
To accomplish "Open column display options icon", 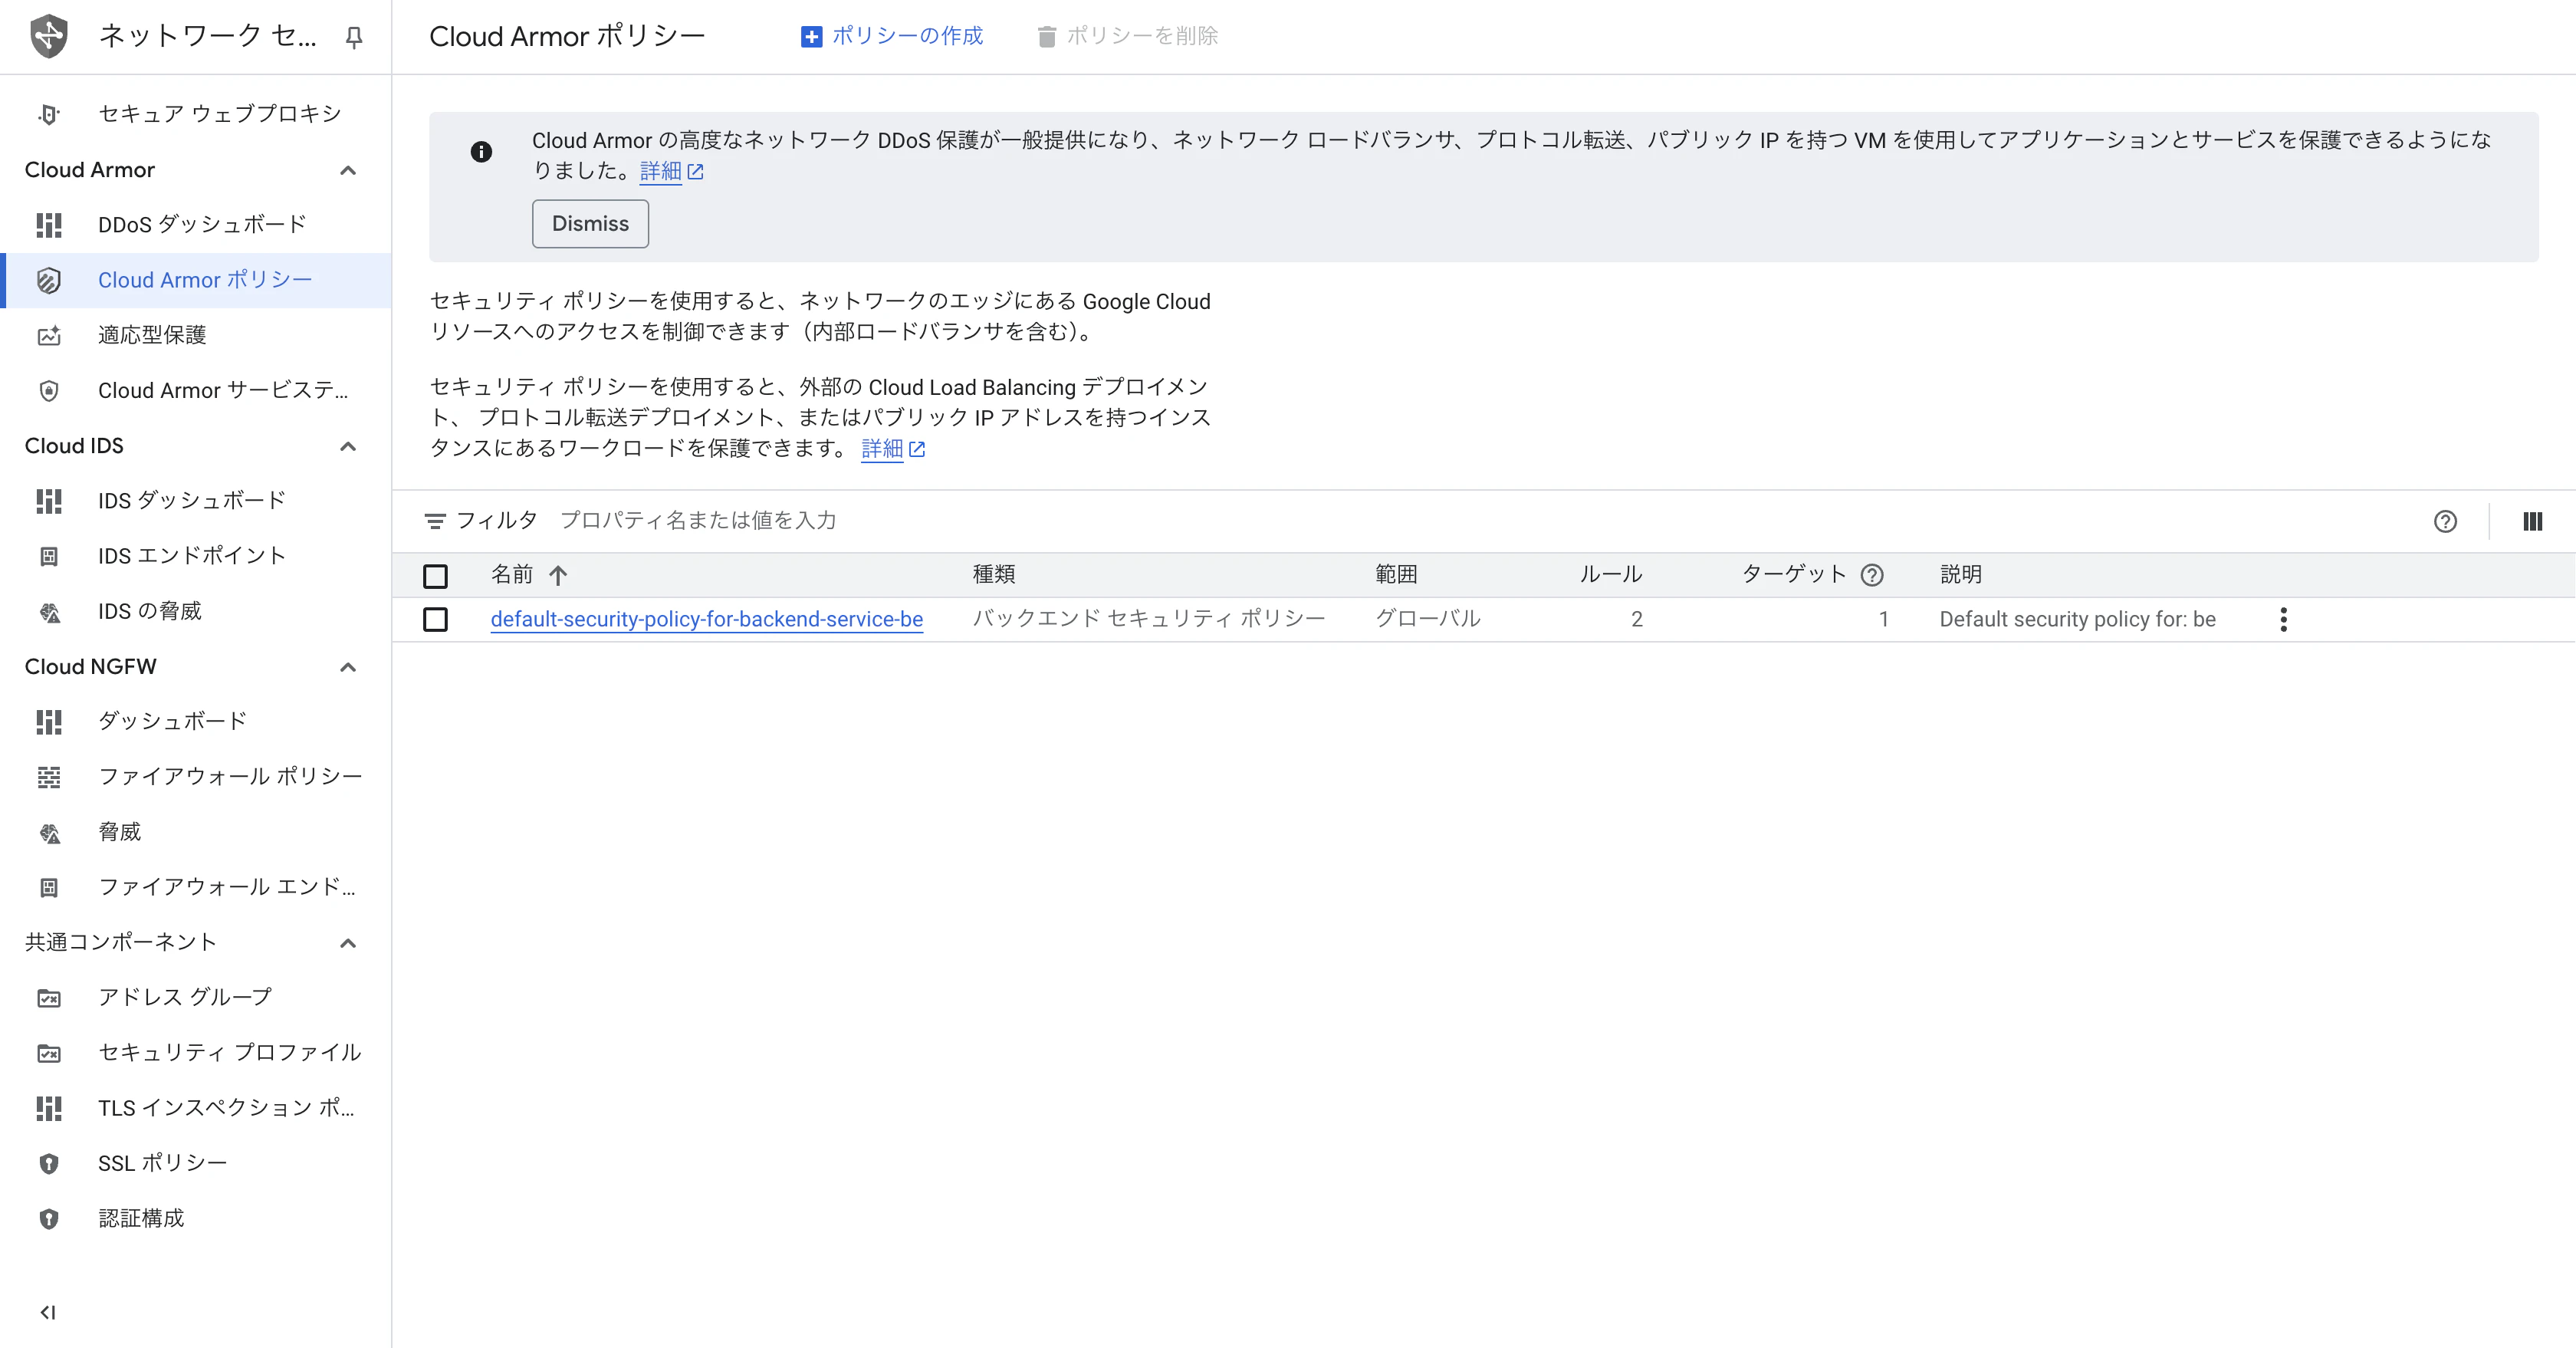I will point(2532,521).
